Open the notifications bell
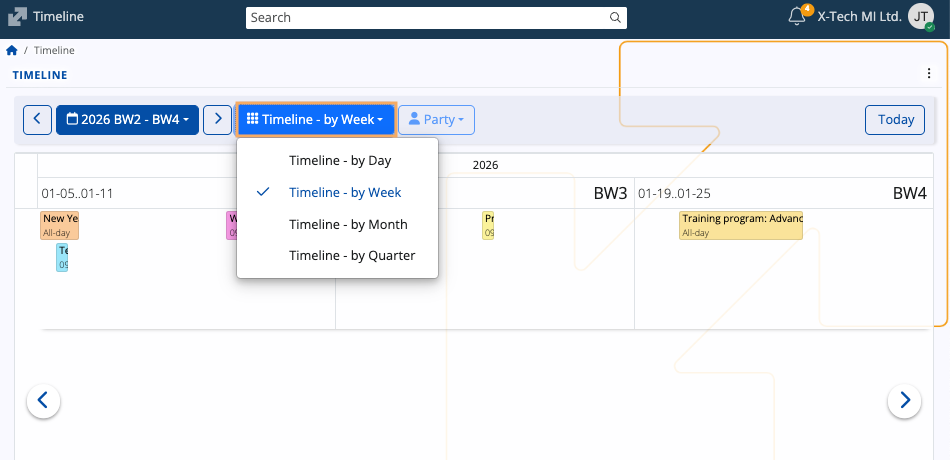This screenshot has height=460, width=950. (797, 17)
